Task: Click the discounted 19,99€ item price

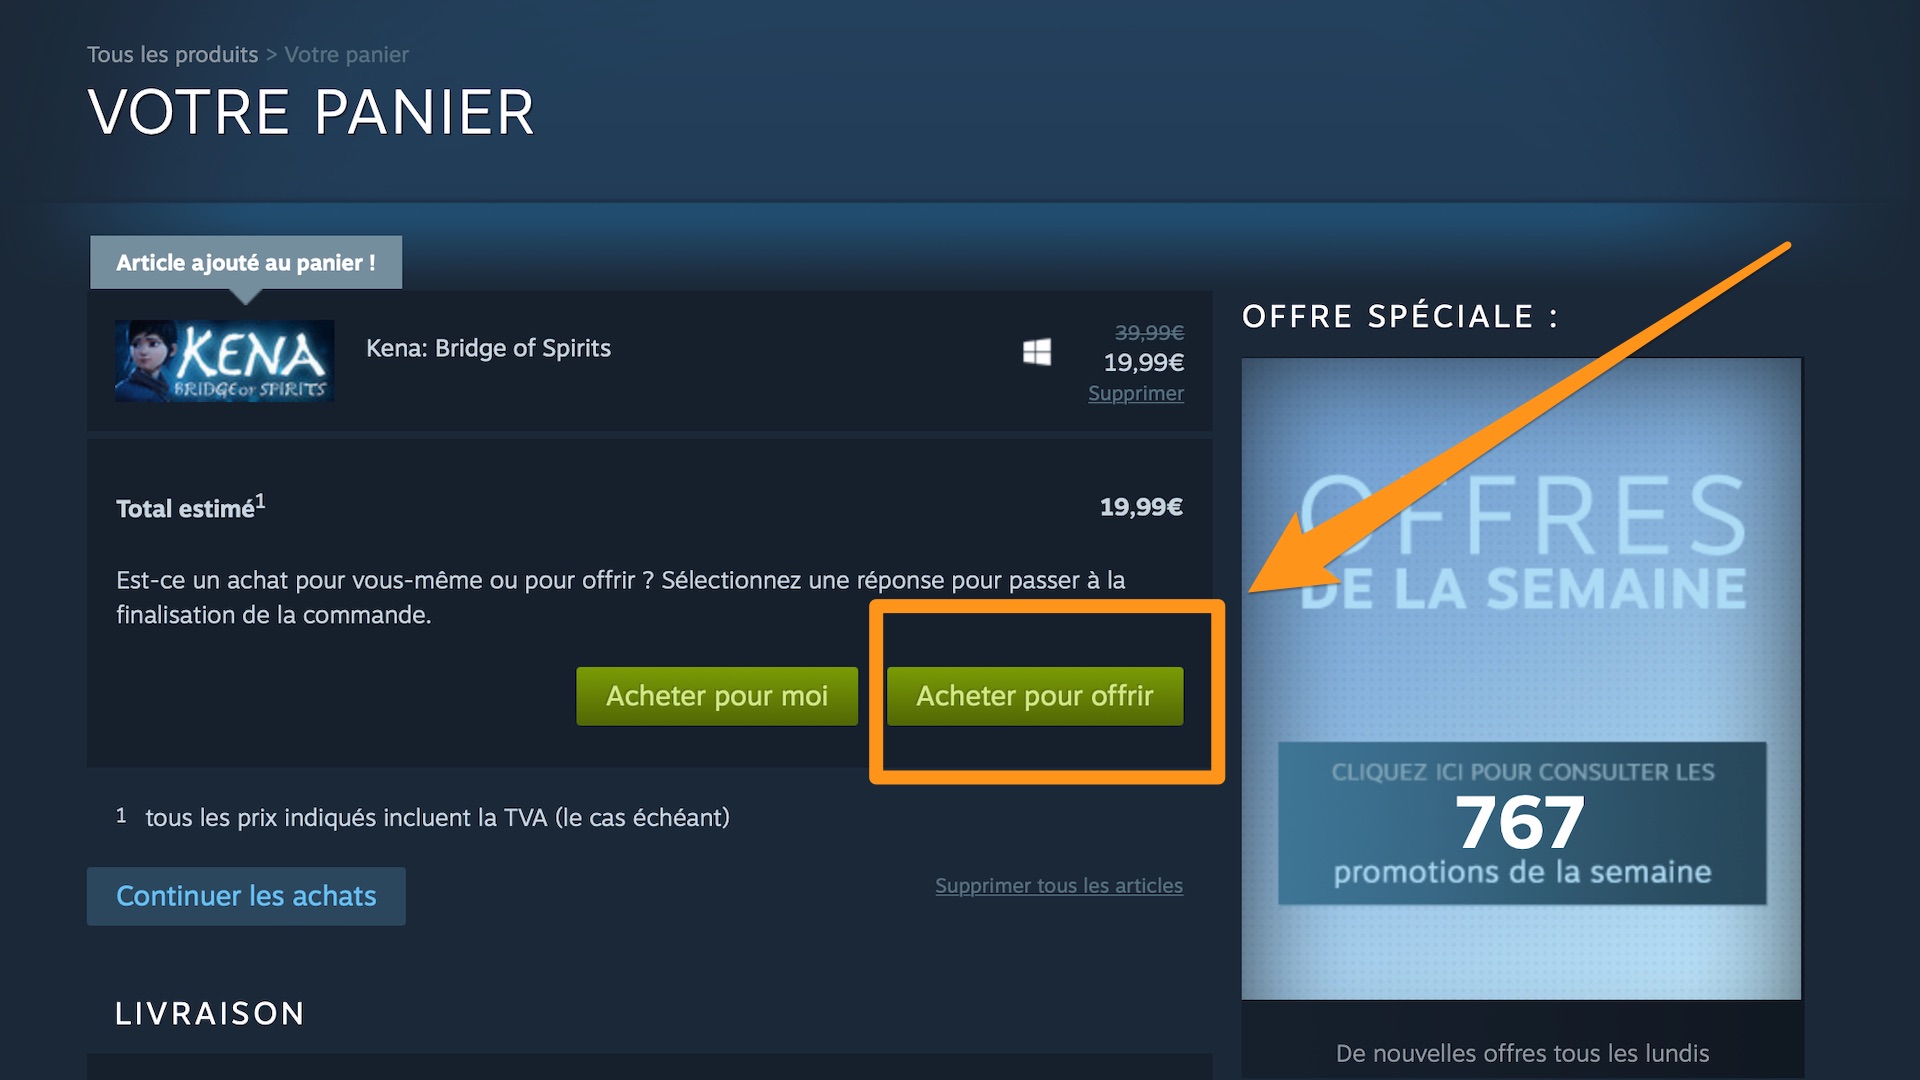Action: coord(1143,362)
